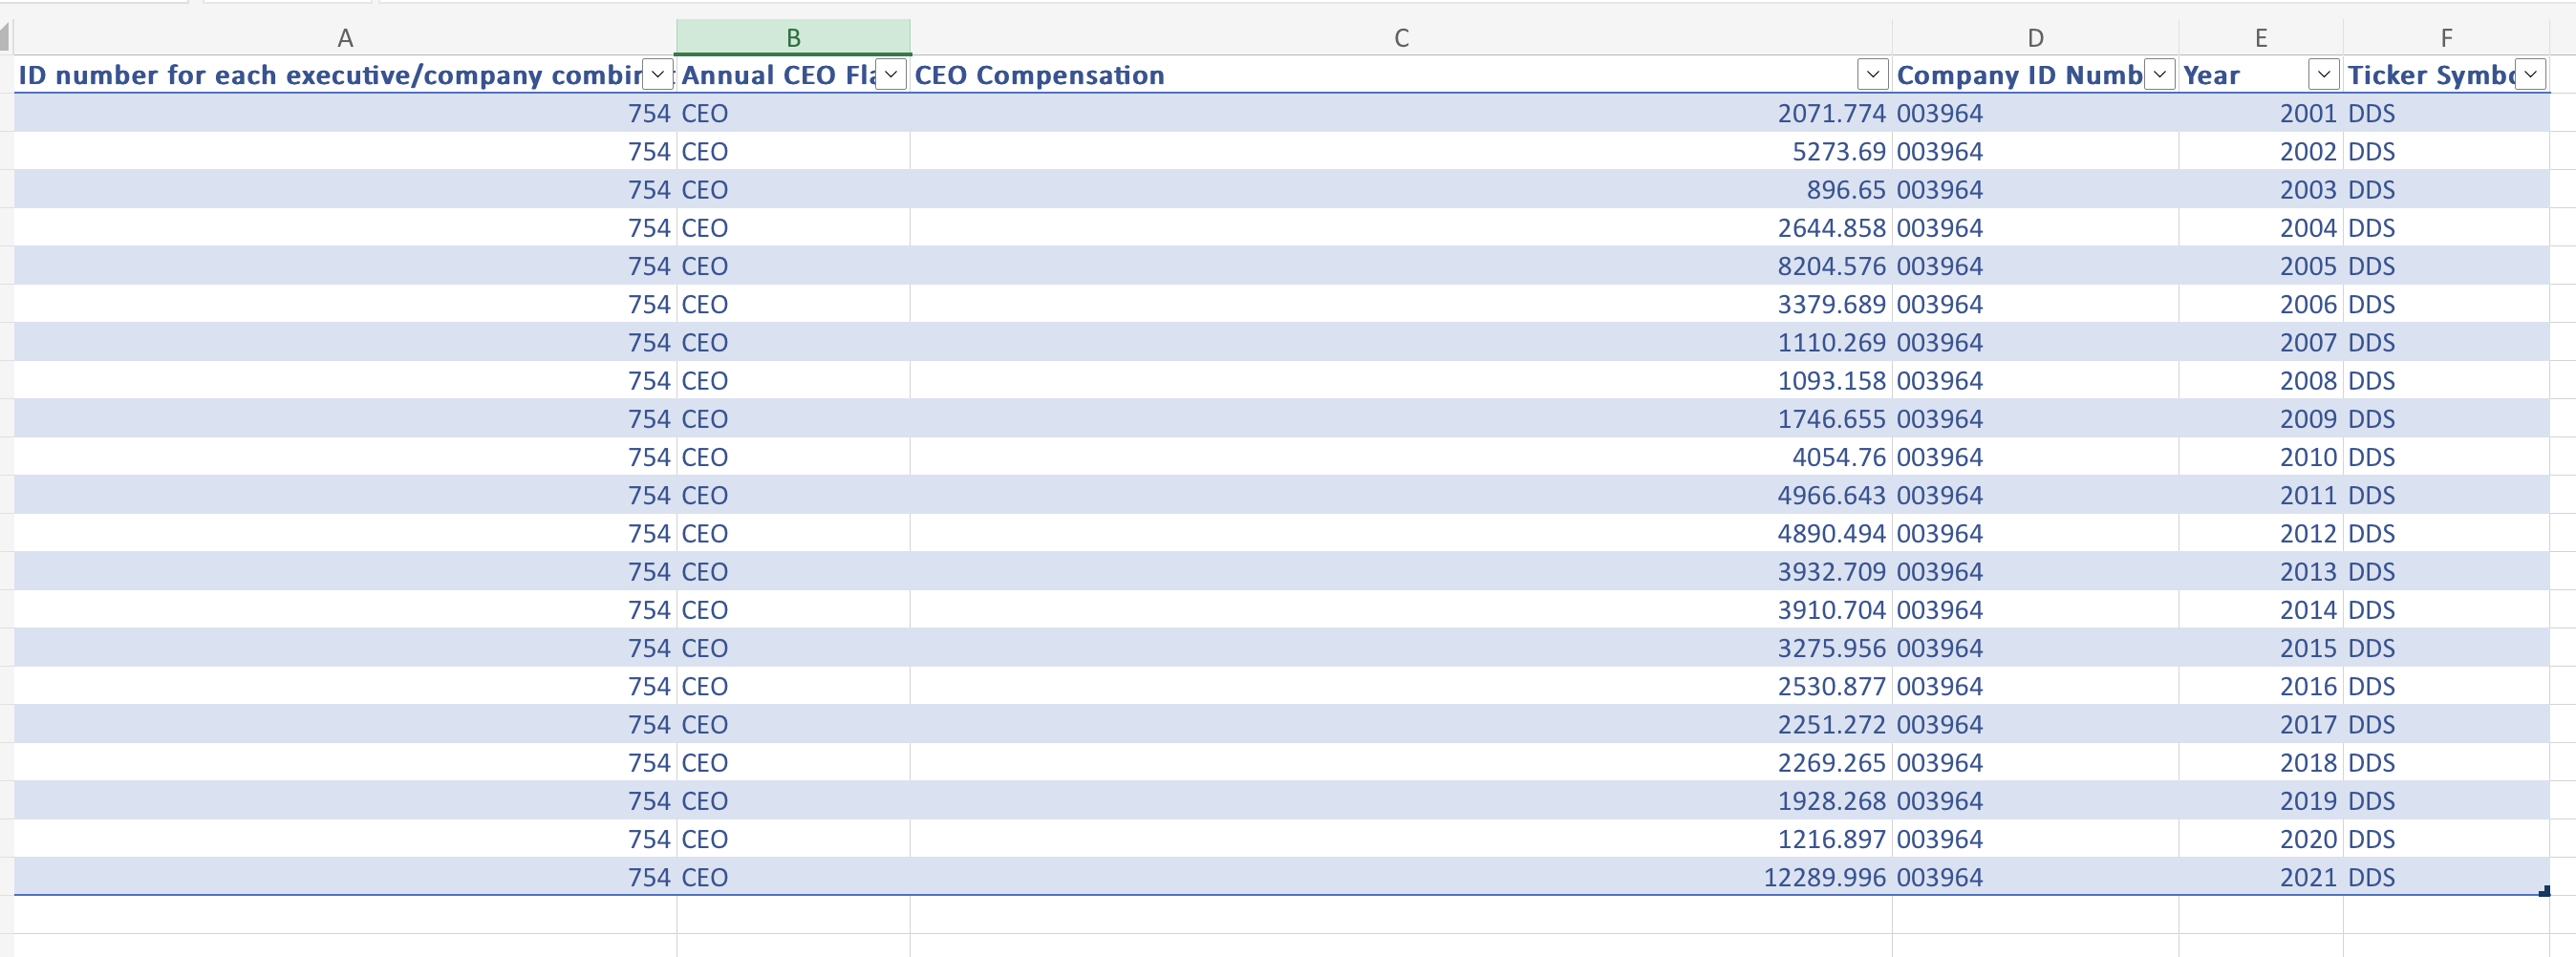Open filter dropdown for CEO Compensation column
2576x957 pixels.
(1873, 74)
